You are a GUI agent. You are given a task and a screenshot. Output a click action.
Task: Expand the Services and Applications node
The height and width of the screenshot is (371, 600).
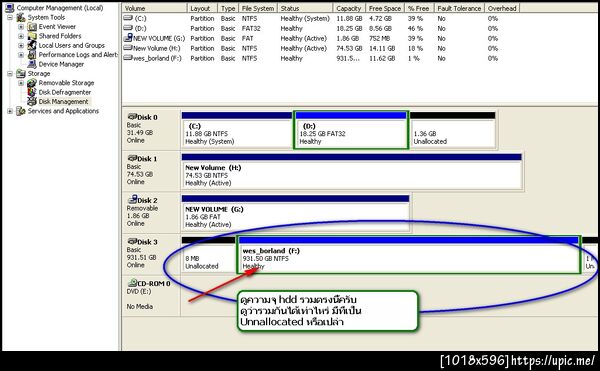(10, 111)
